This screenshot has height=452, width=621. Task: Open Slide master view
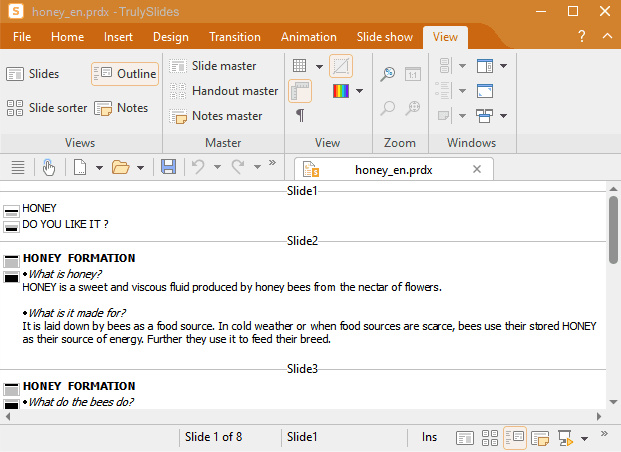(213, 66)
